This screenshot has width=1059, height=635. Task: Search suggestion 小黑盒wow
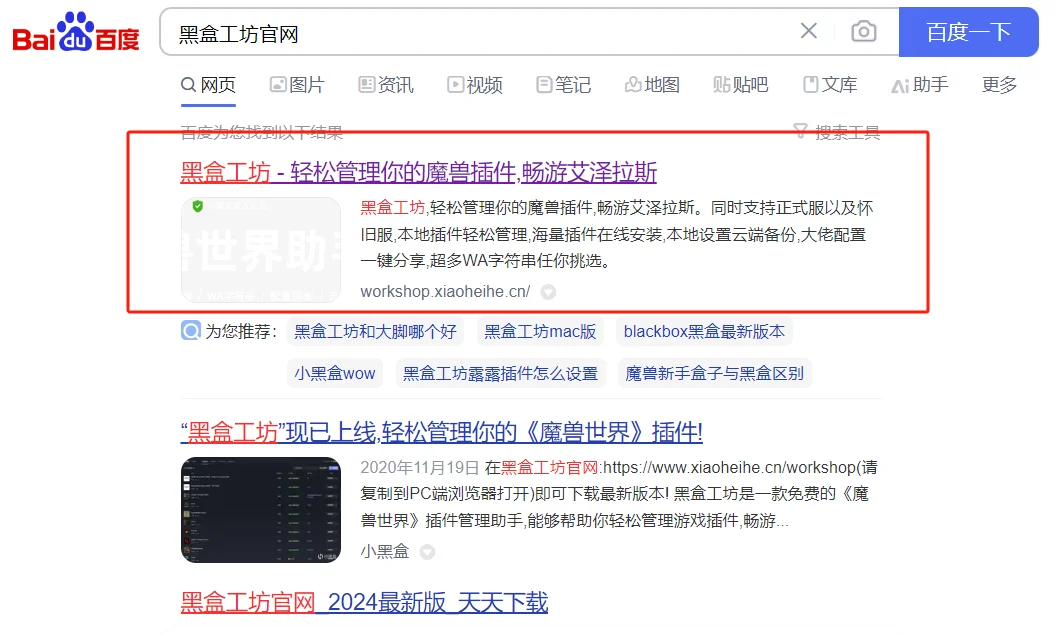334,374
